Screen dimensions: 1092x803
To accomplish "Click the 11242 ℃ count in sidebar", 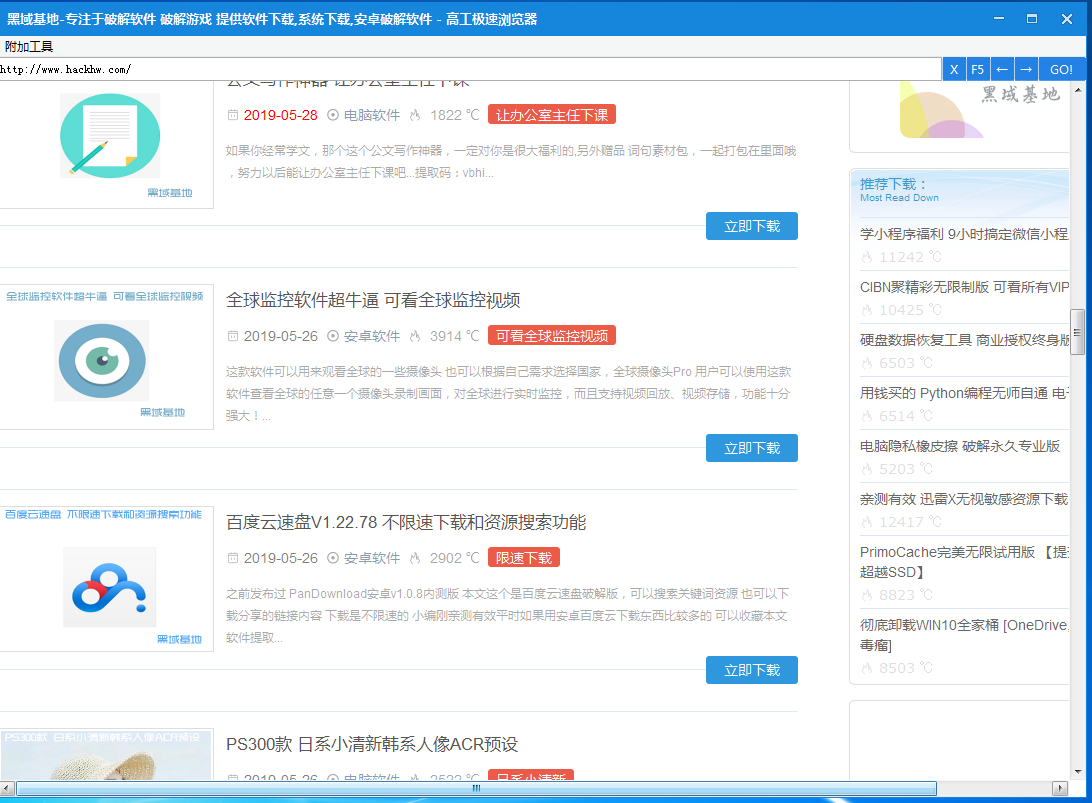I will [910, 257].
